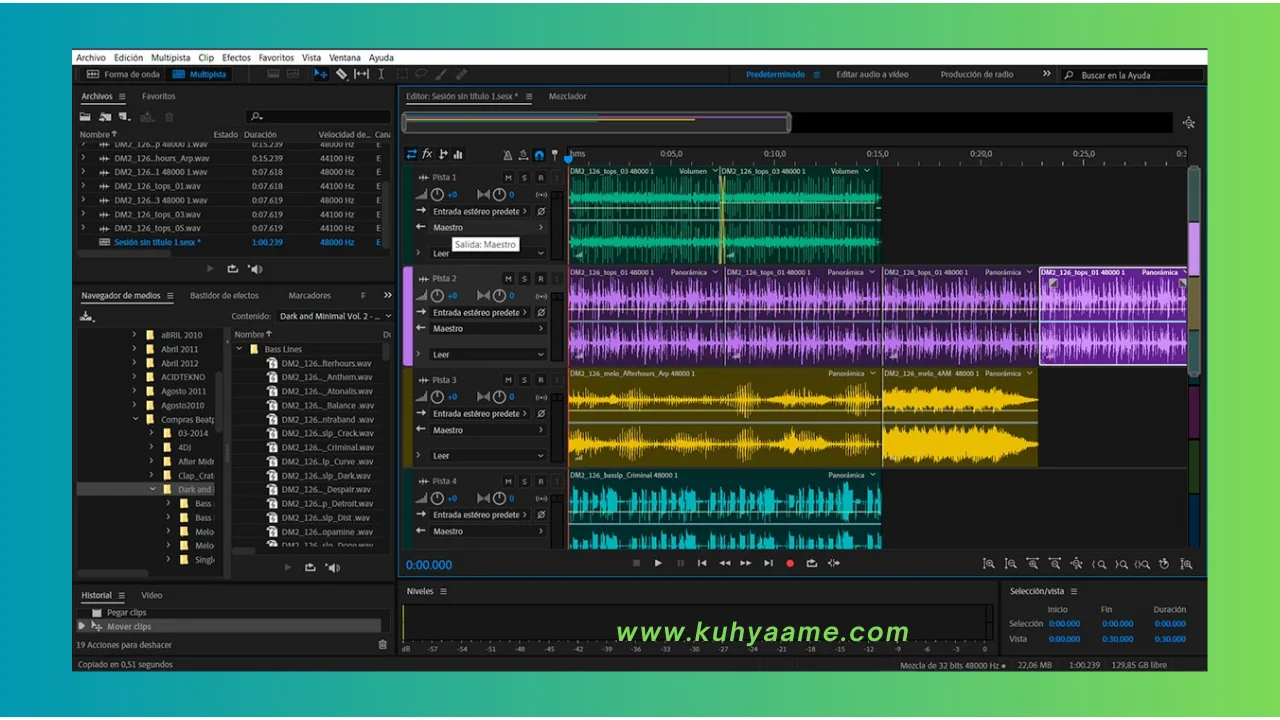Toggle snapping magnet icon in the editor
The image size is (1280, 720).
[x=539, y=155]
